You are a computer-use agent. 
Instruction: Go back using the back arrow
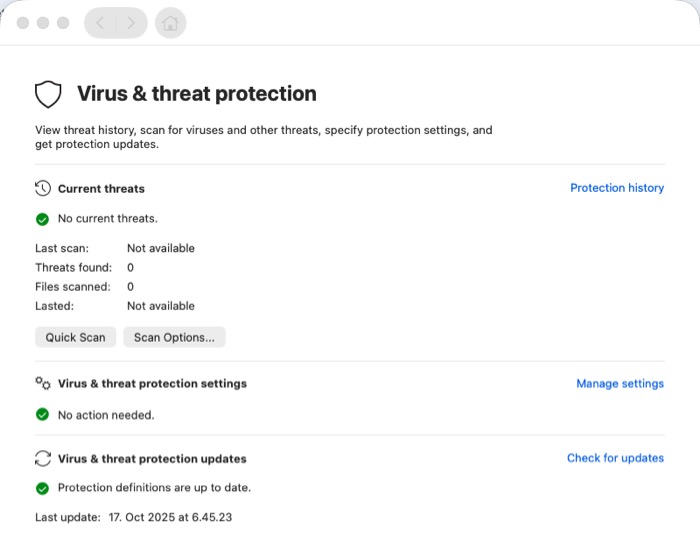101,23
